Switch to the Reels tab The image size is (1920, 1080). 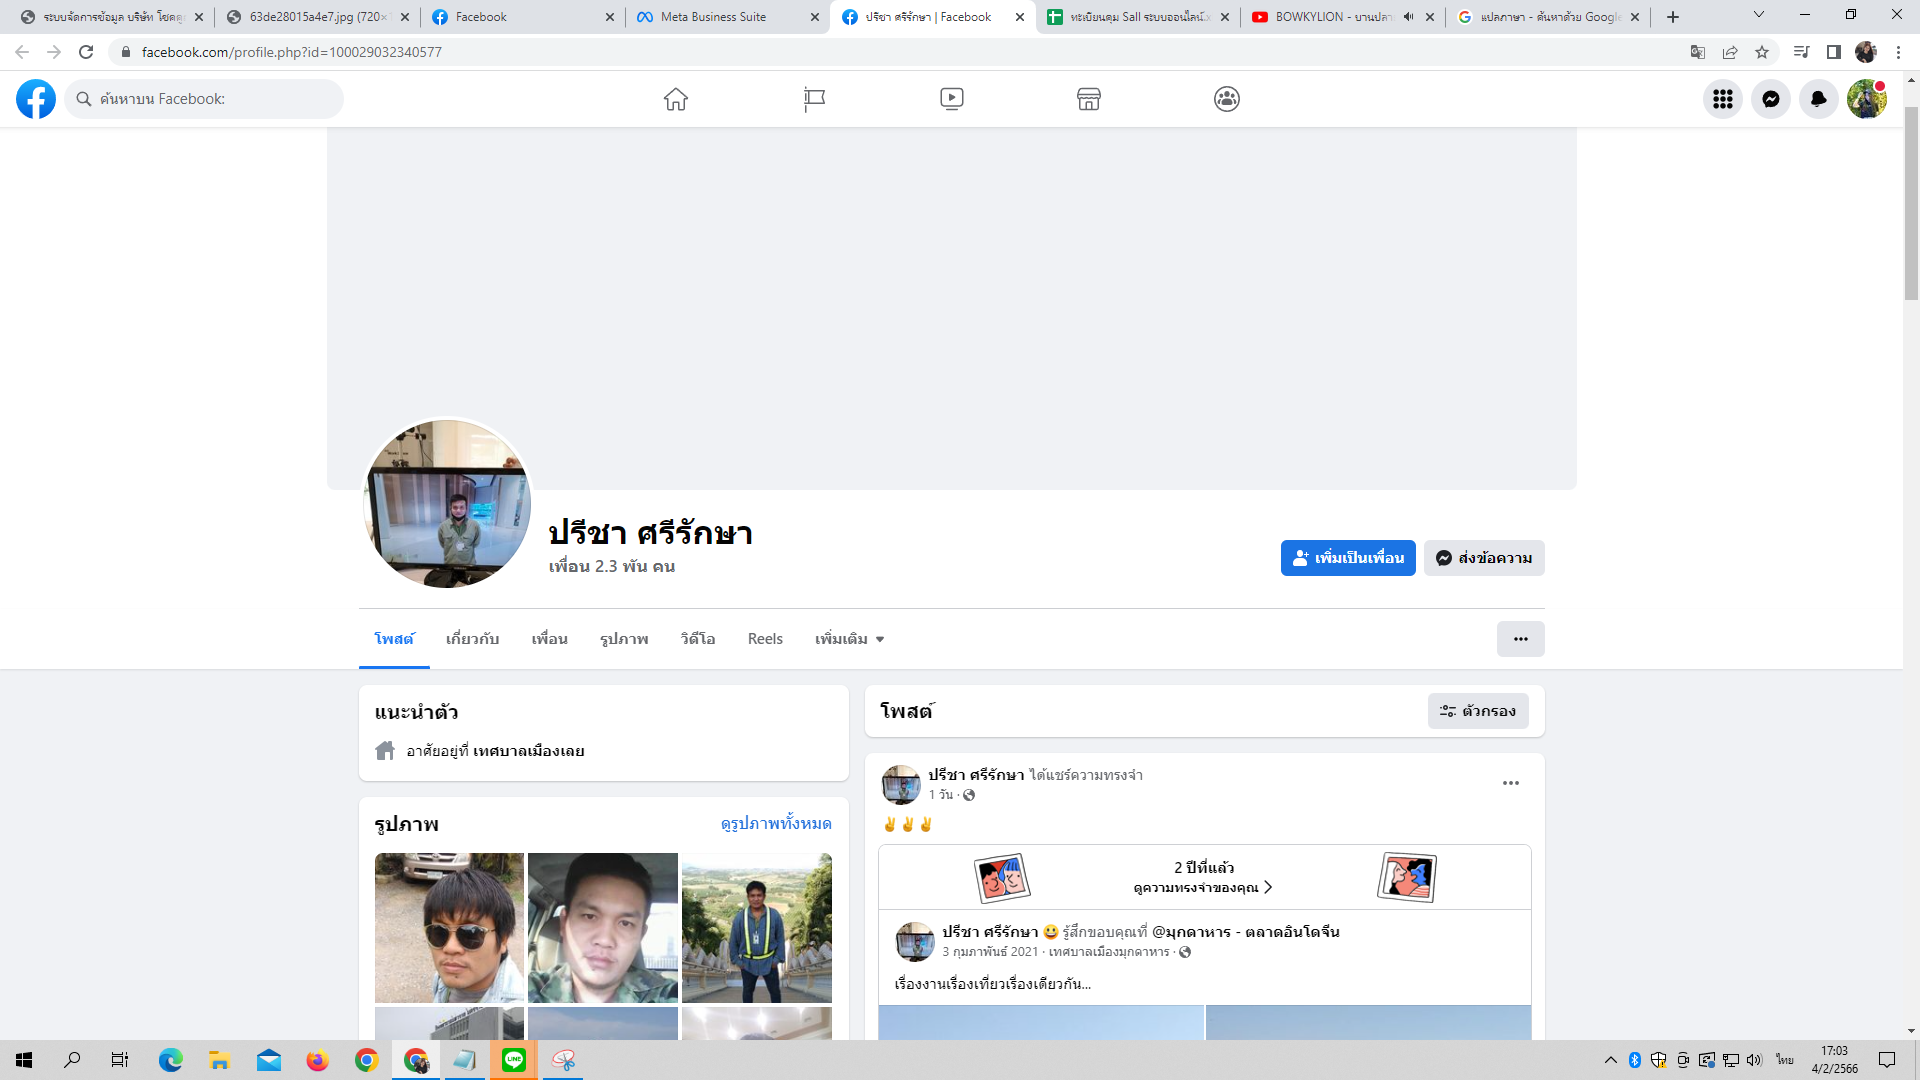(x=765, y=639)
